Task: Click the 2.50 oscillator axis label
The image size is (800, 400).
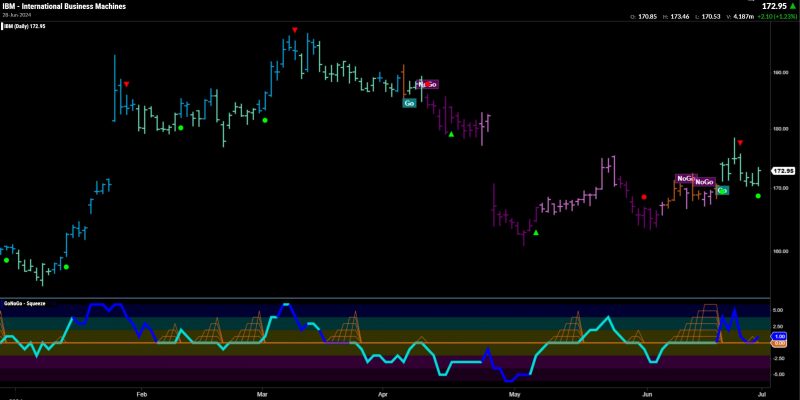Action: pyautogui.click(x=779, y=326)
